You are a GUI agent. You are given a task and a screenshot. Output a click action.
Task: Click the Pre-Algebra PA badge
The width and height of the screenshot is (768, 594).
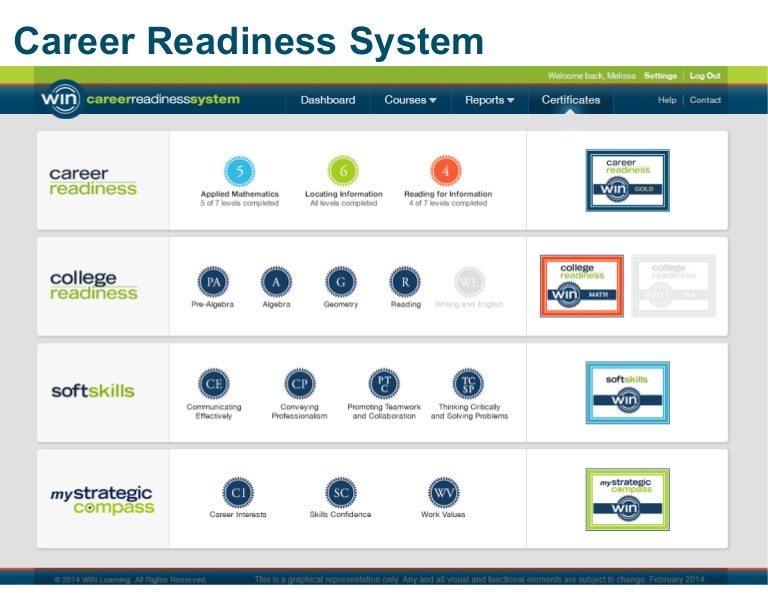point(212,282)
